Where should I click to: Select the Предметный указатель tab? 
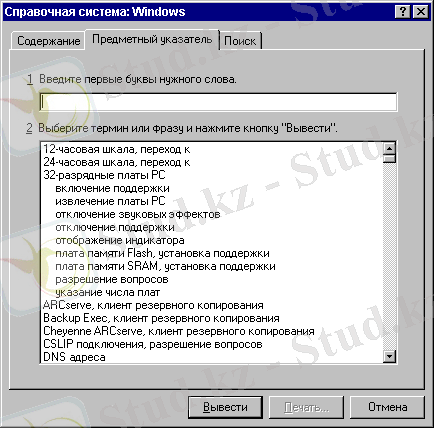coord(152,39)
